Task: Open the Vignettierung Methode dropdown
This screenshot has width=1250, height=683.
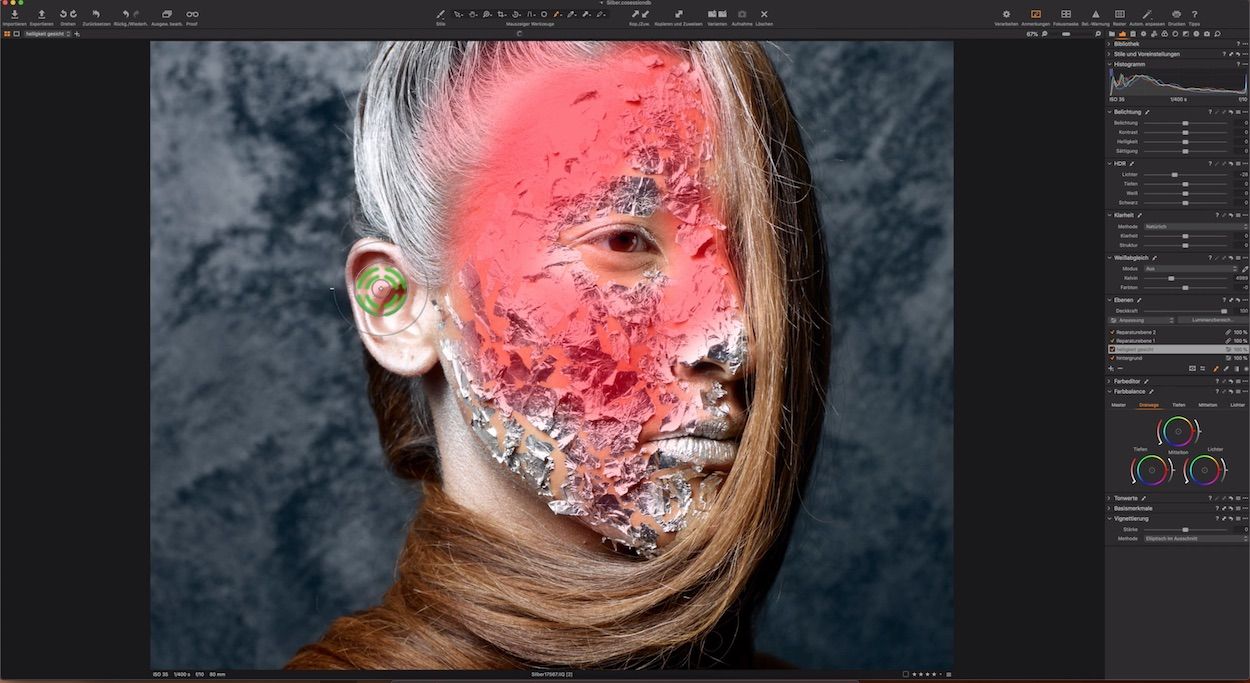Action: coord(1196,539)
